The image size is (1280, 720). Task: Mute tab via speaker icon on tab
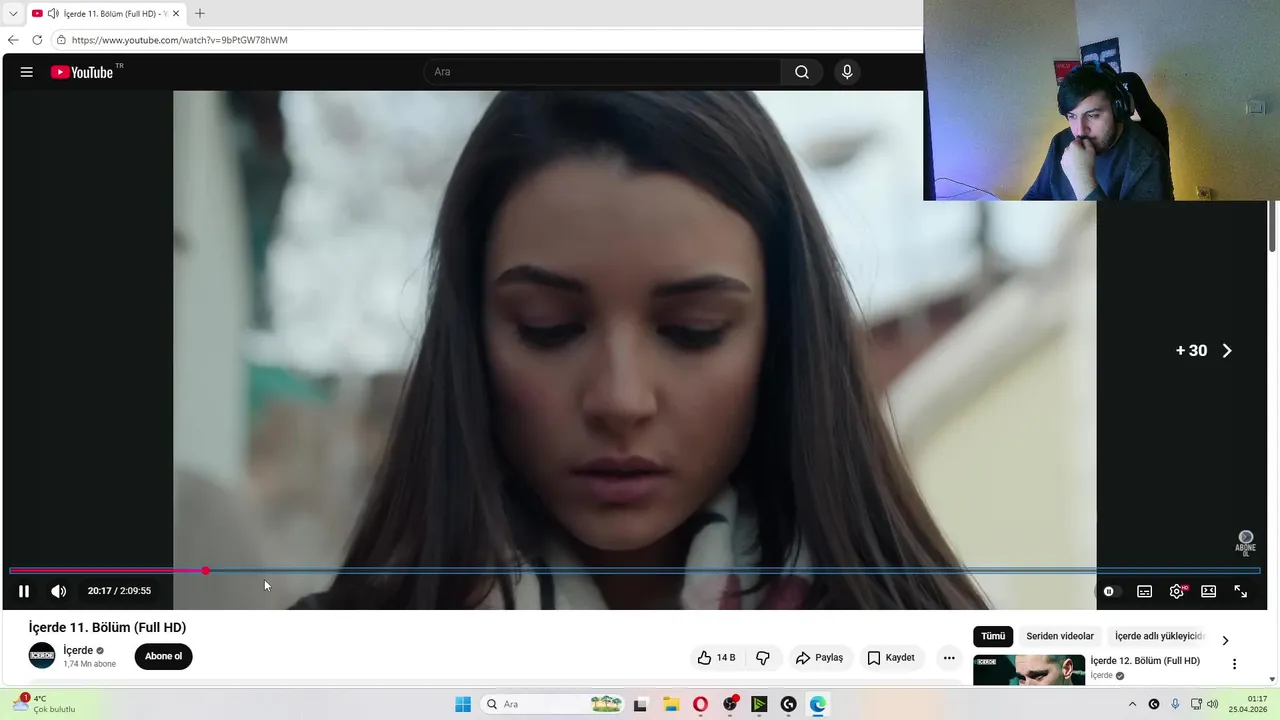pos(52,14)
